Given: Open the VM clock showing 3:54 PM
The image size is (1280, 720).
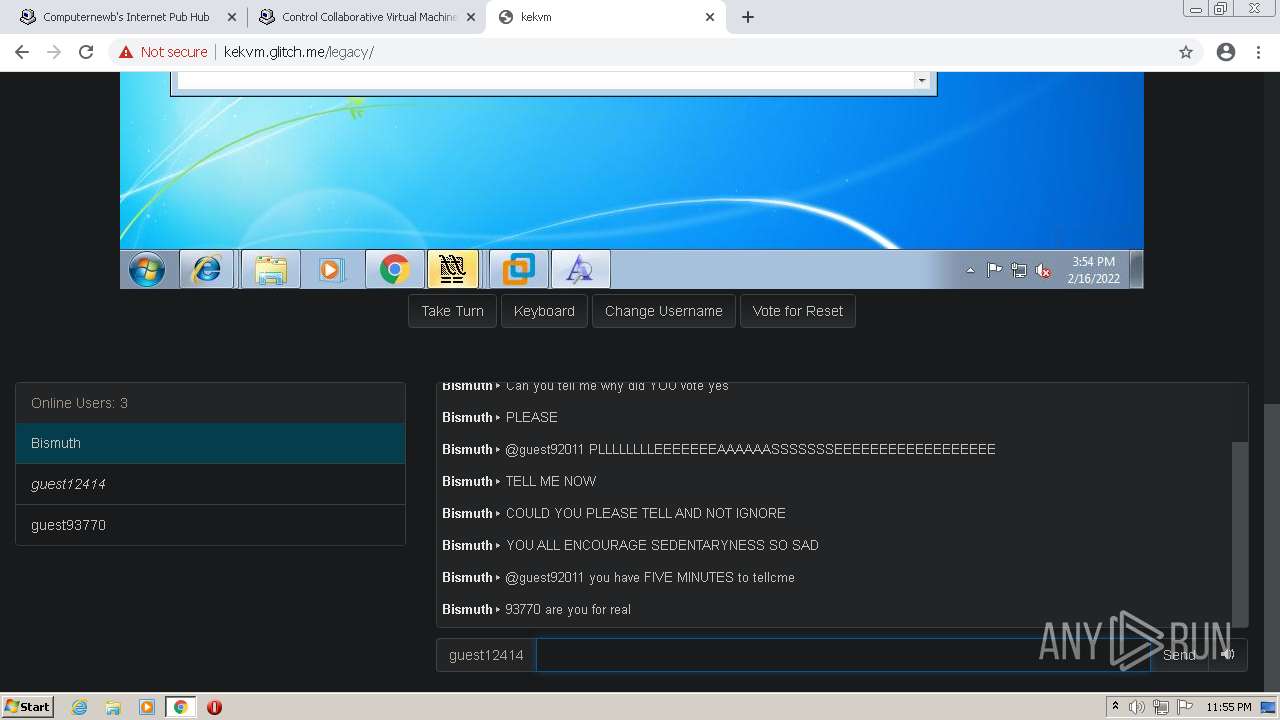Looking at the screenshot, I should [1093, 270].
